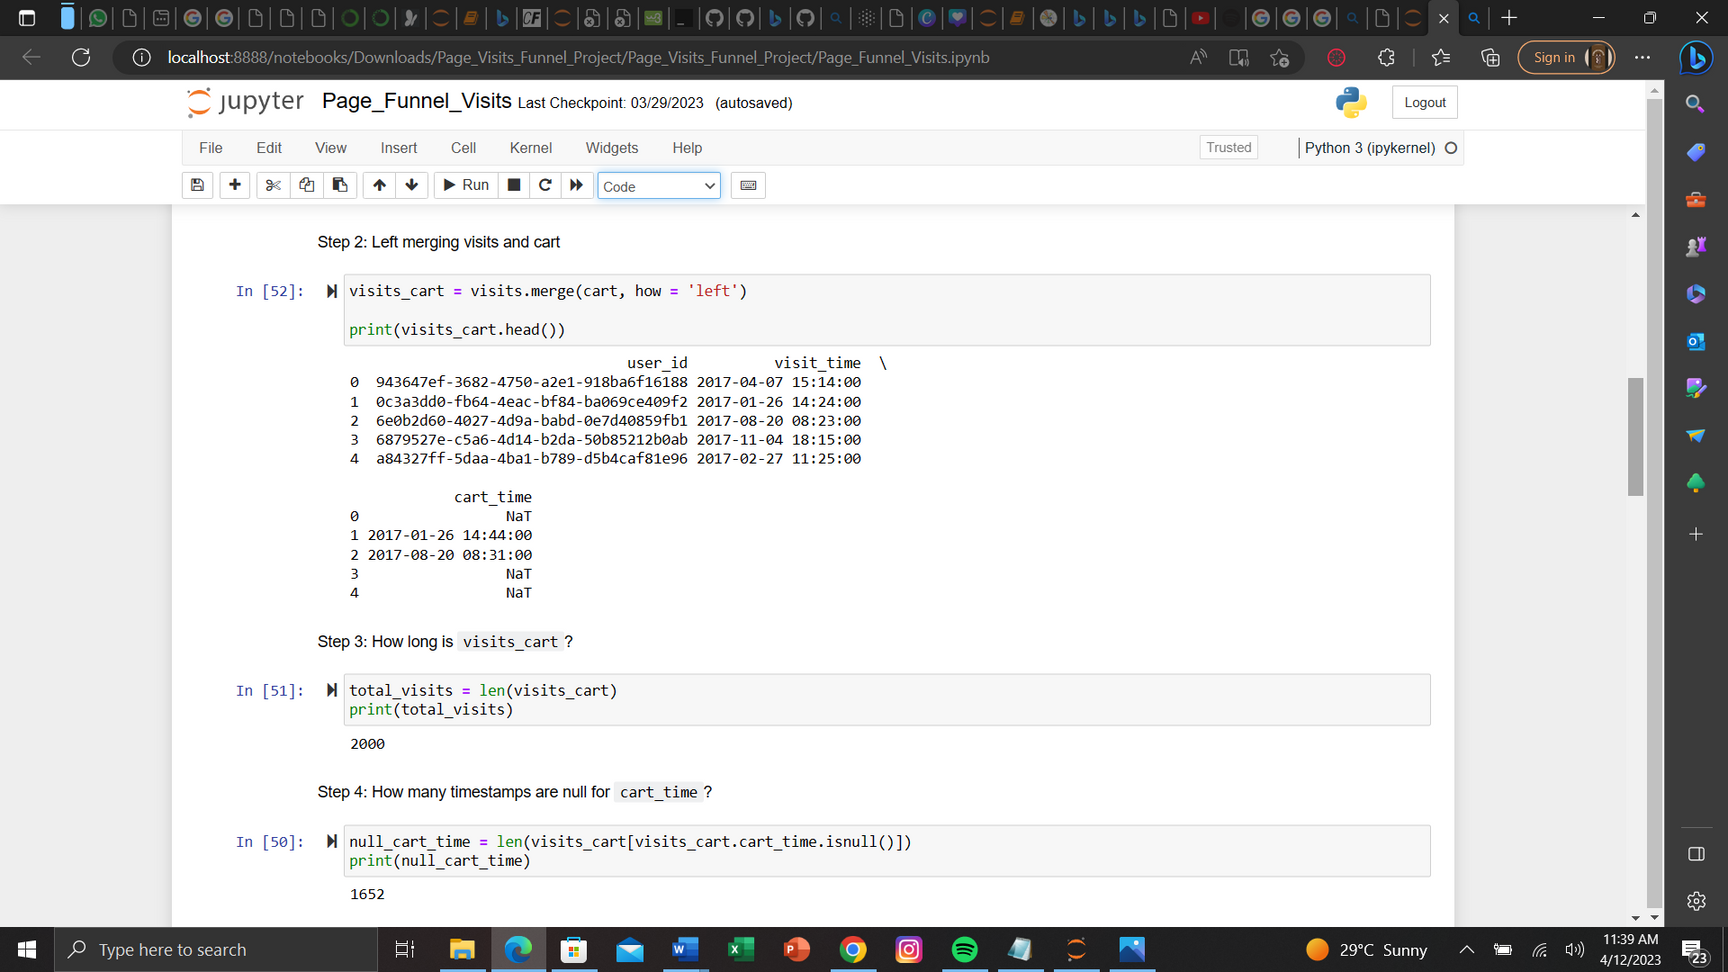Open the Widgets menu
The height and width of the screenshot is (972, 1728).
click(612, 148)
